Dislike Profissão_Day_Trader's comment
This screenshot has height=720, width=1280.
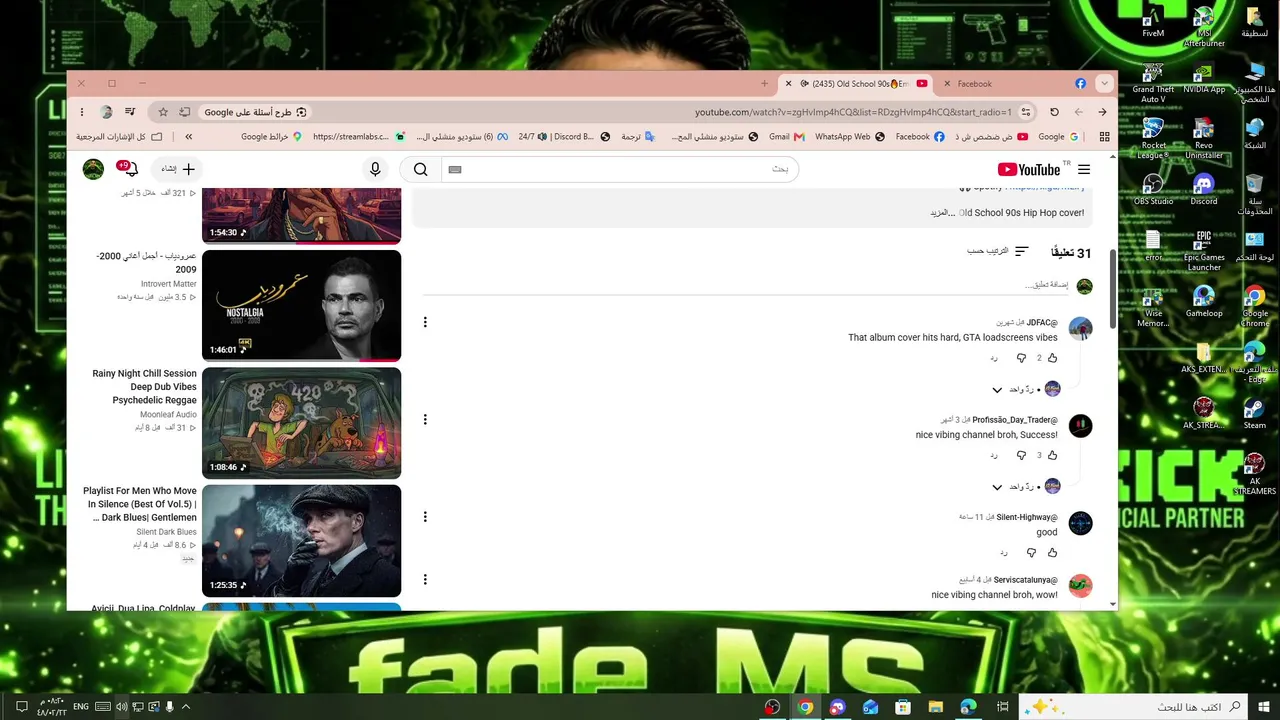pyautogui.click(x=1021, y=456)
